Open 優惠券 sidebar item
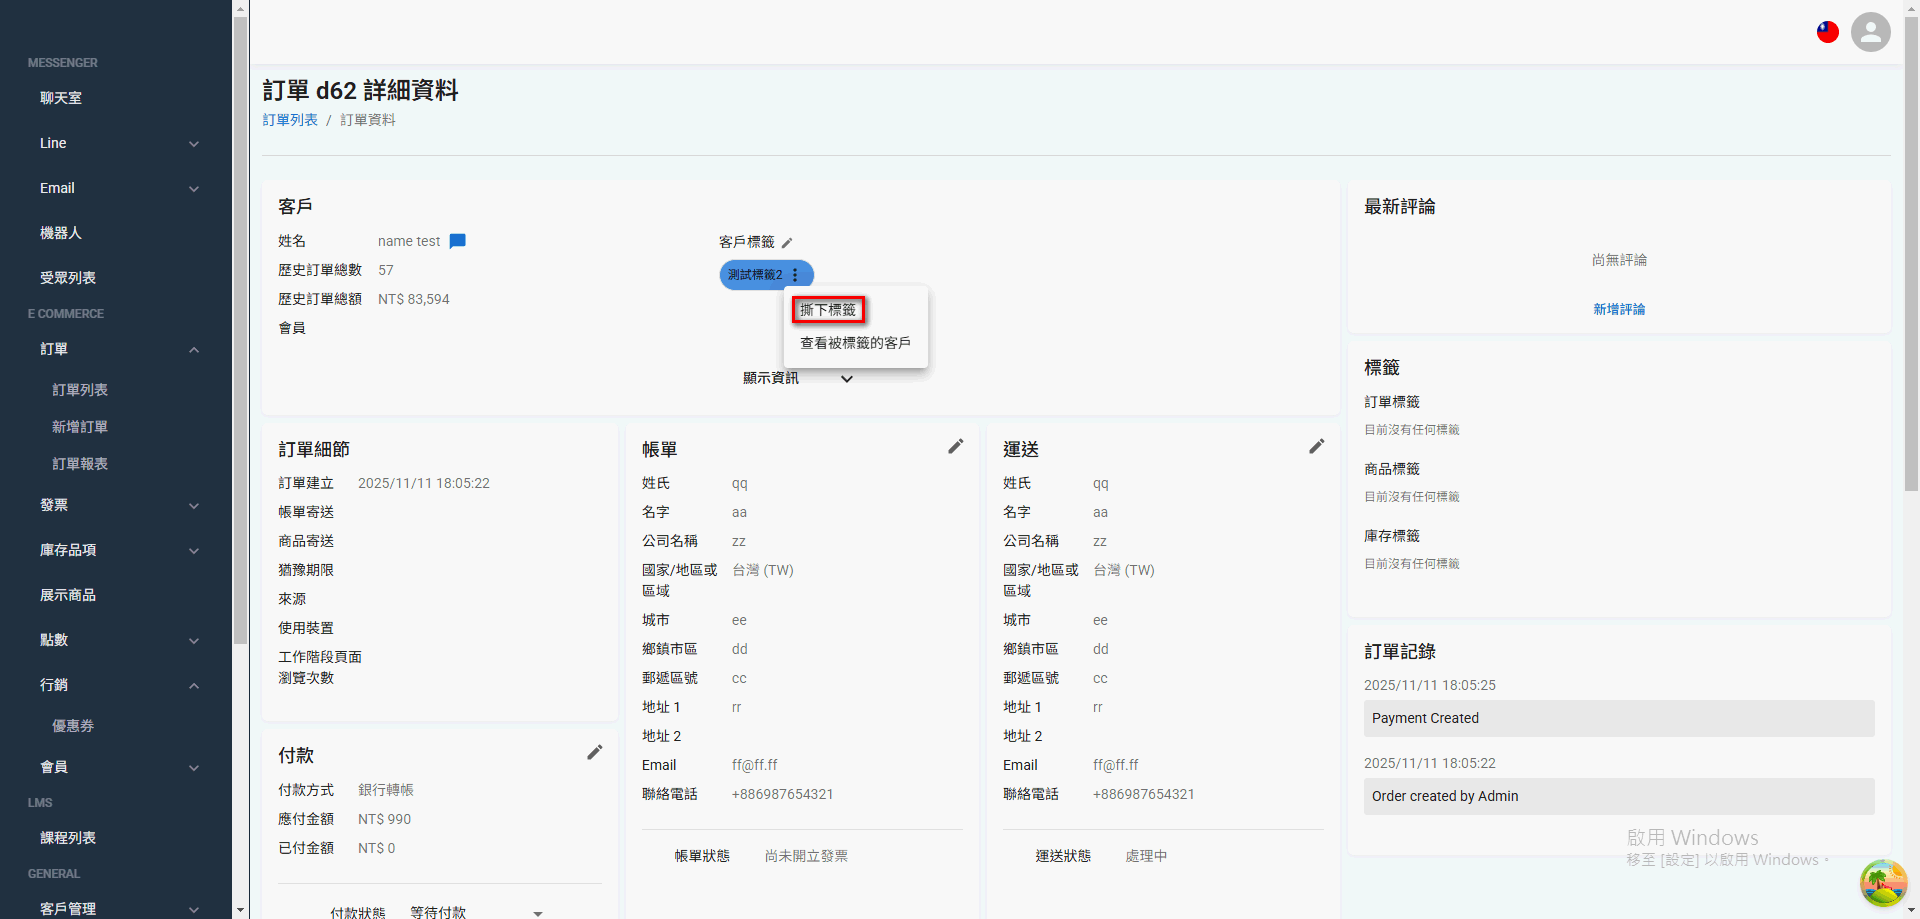 [73, 726]
